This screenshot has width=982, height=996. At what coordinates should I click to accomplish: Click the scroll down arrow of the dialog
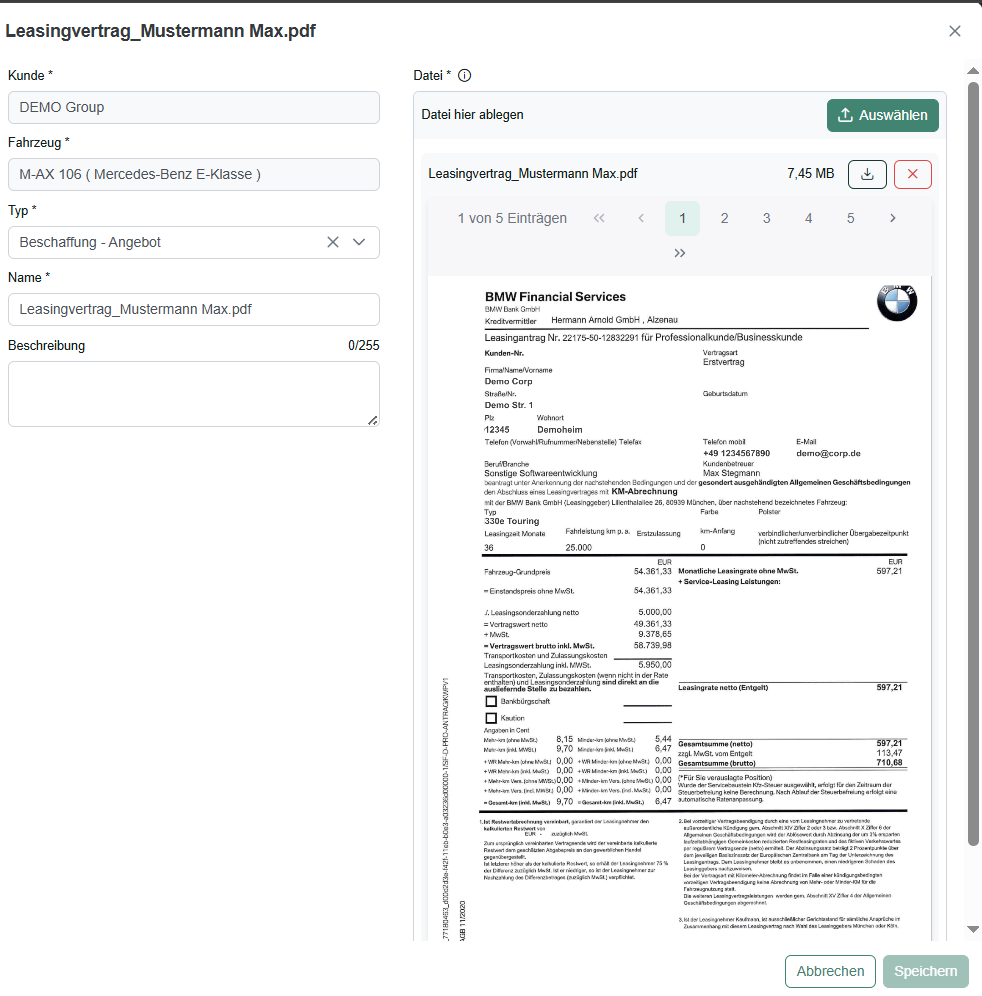(x=972, y=929)
